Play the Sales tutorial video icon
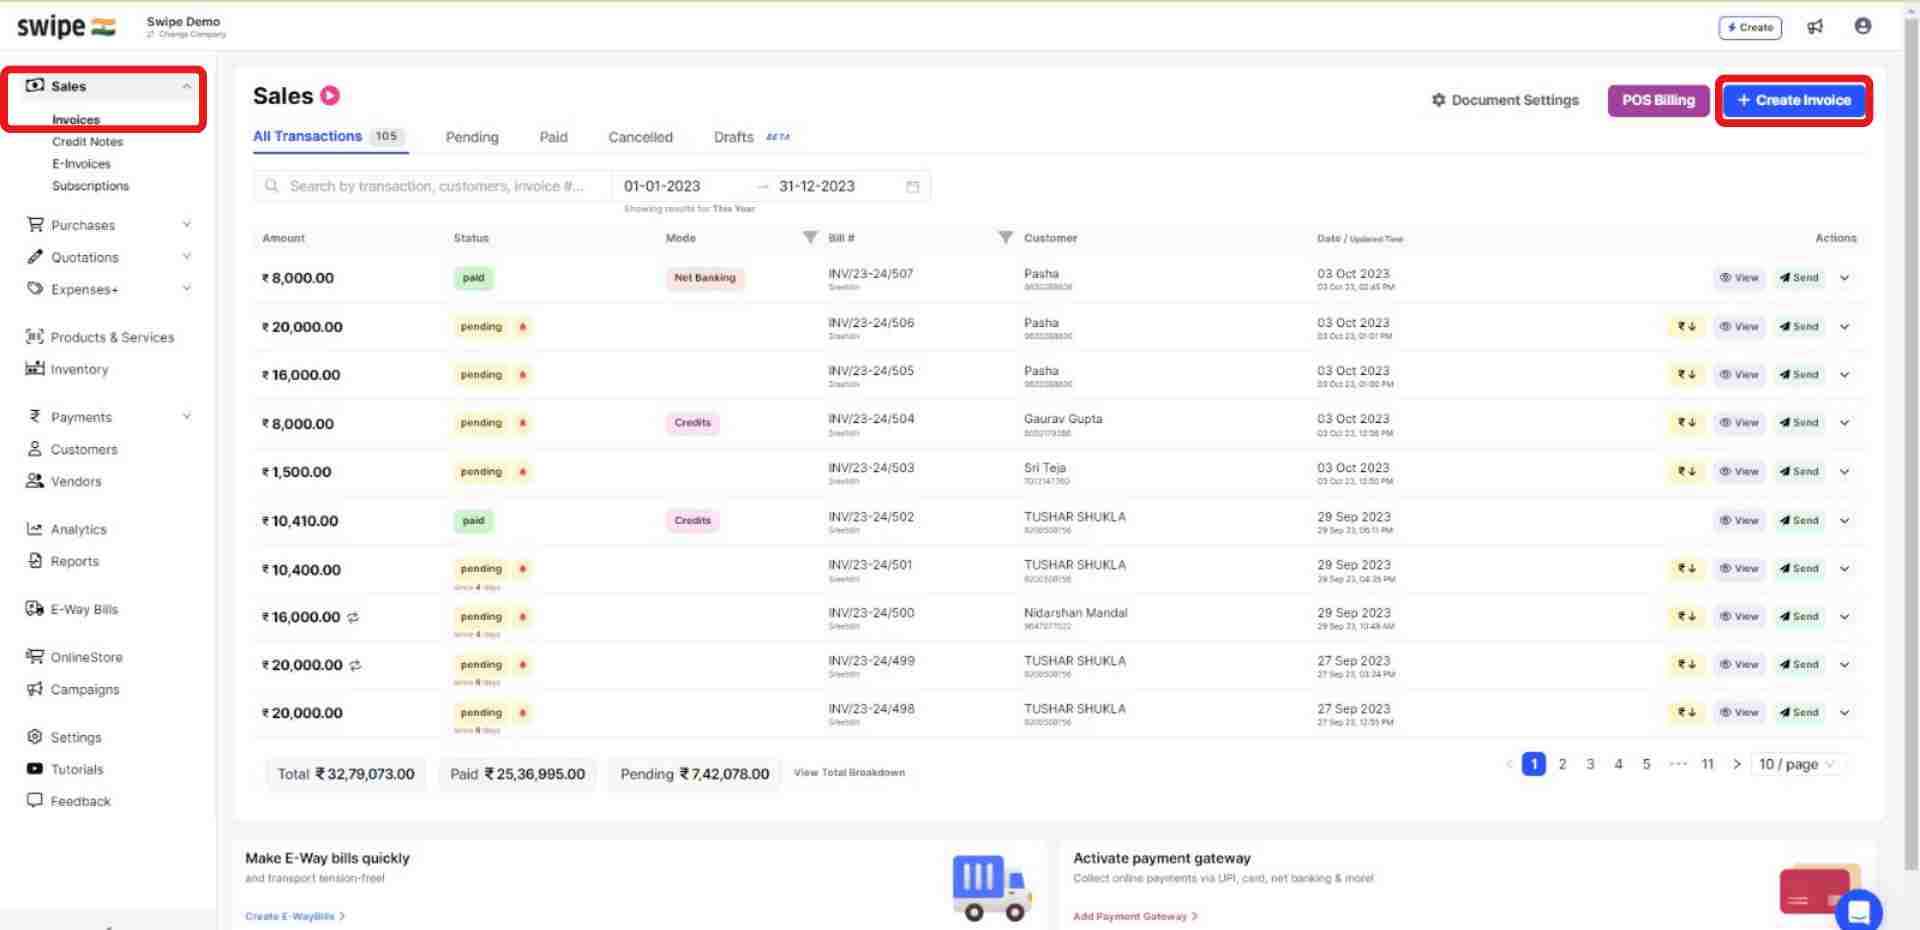 pyautogui.click(x=330, y=96)
